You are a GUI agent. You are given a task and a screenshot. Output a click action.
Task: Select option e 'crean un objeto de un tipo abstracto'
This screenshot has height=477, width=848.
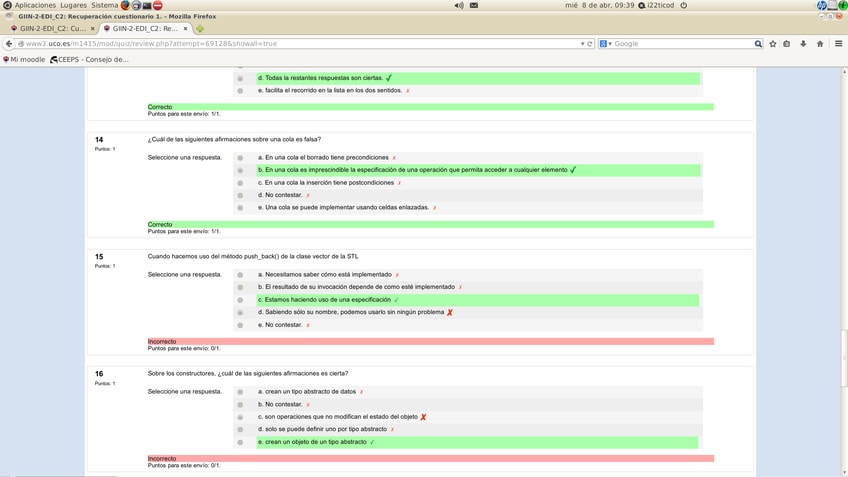(x=240, y=442)
